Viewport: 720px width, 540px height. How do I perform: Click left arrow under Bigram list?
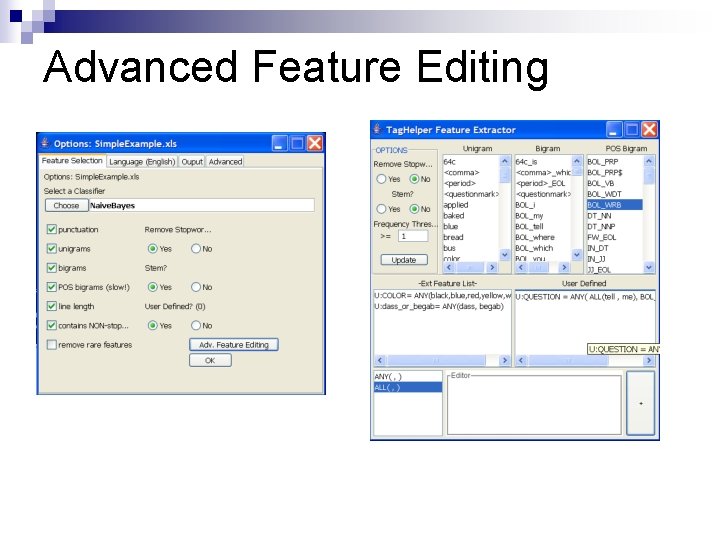521,267
